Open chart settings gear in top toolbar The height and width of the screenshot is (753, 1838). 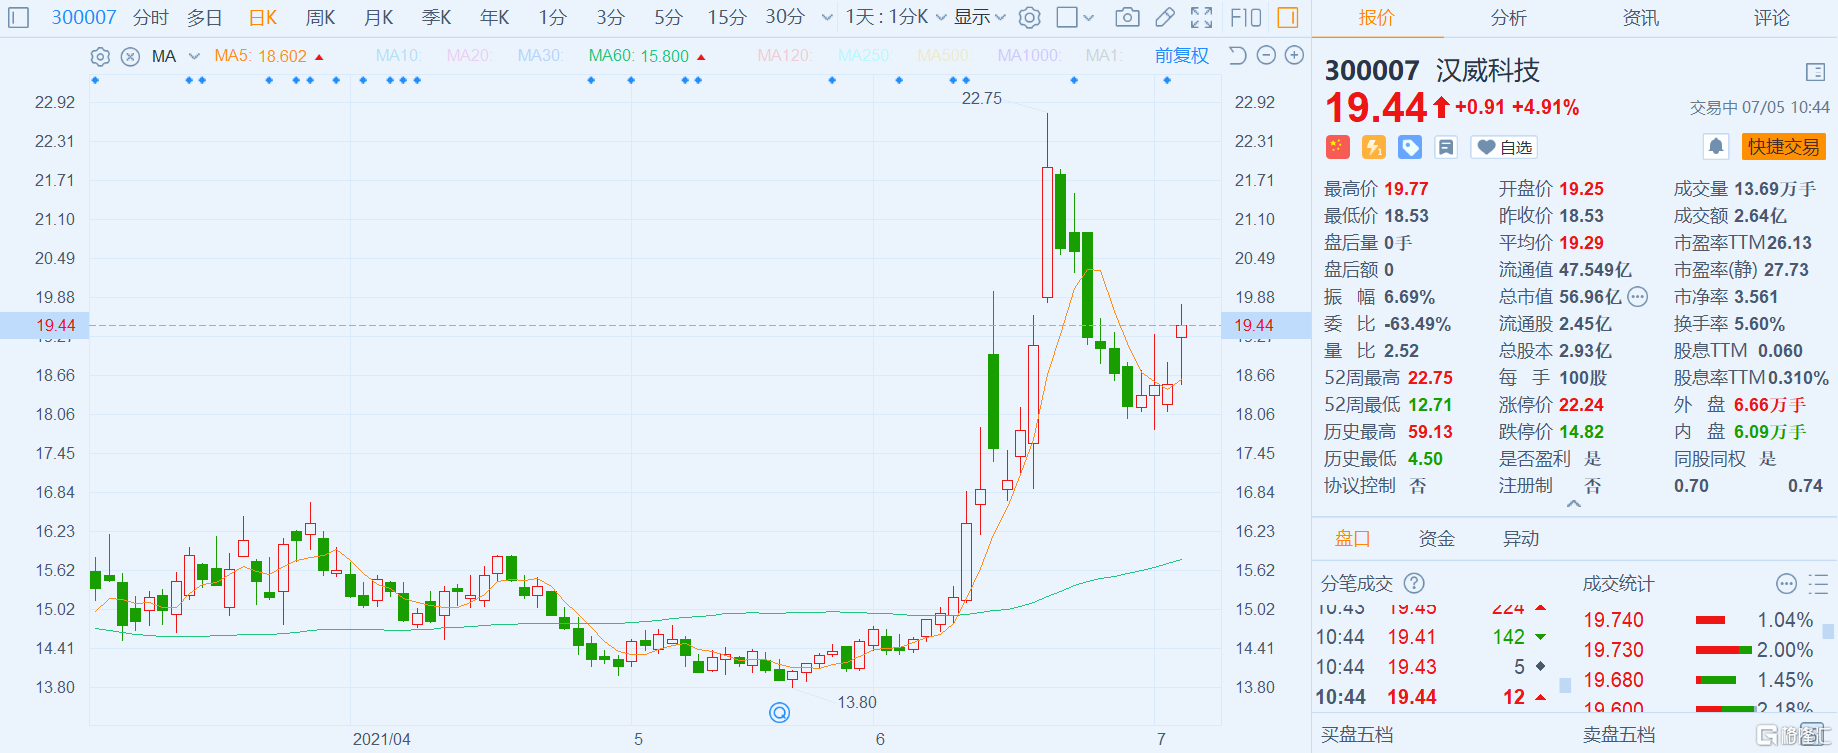click(x=1029, y=17)
